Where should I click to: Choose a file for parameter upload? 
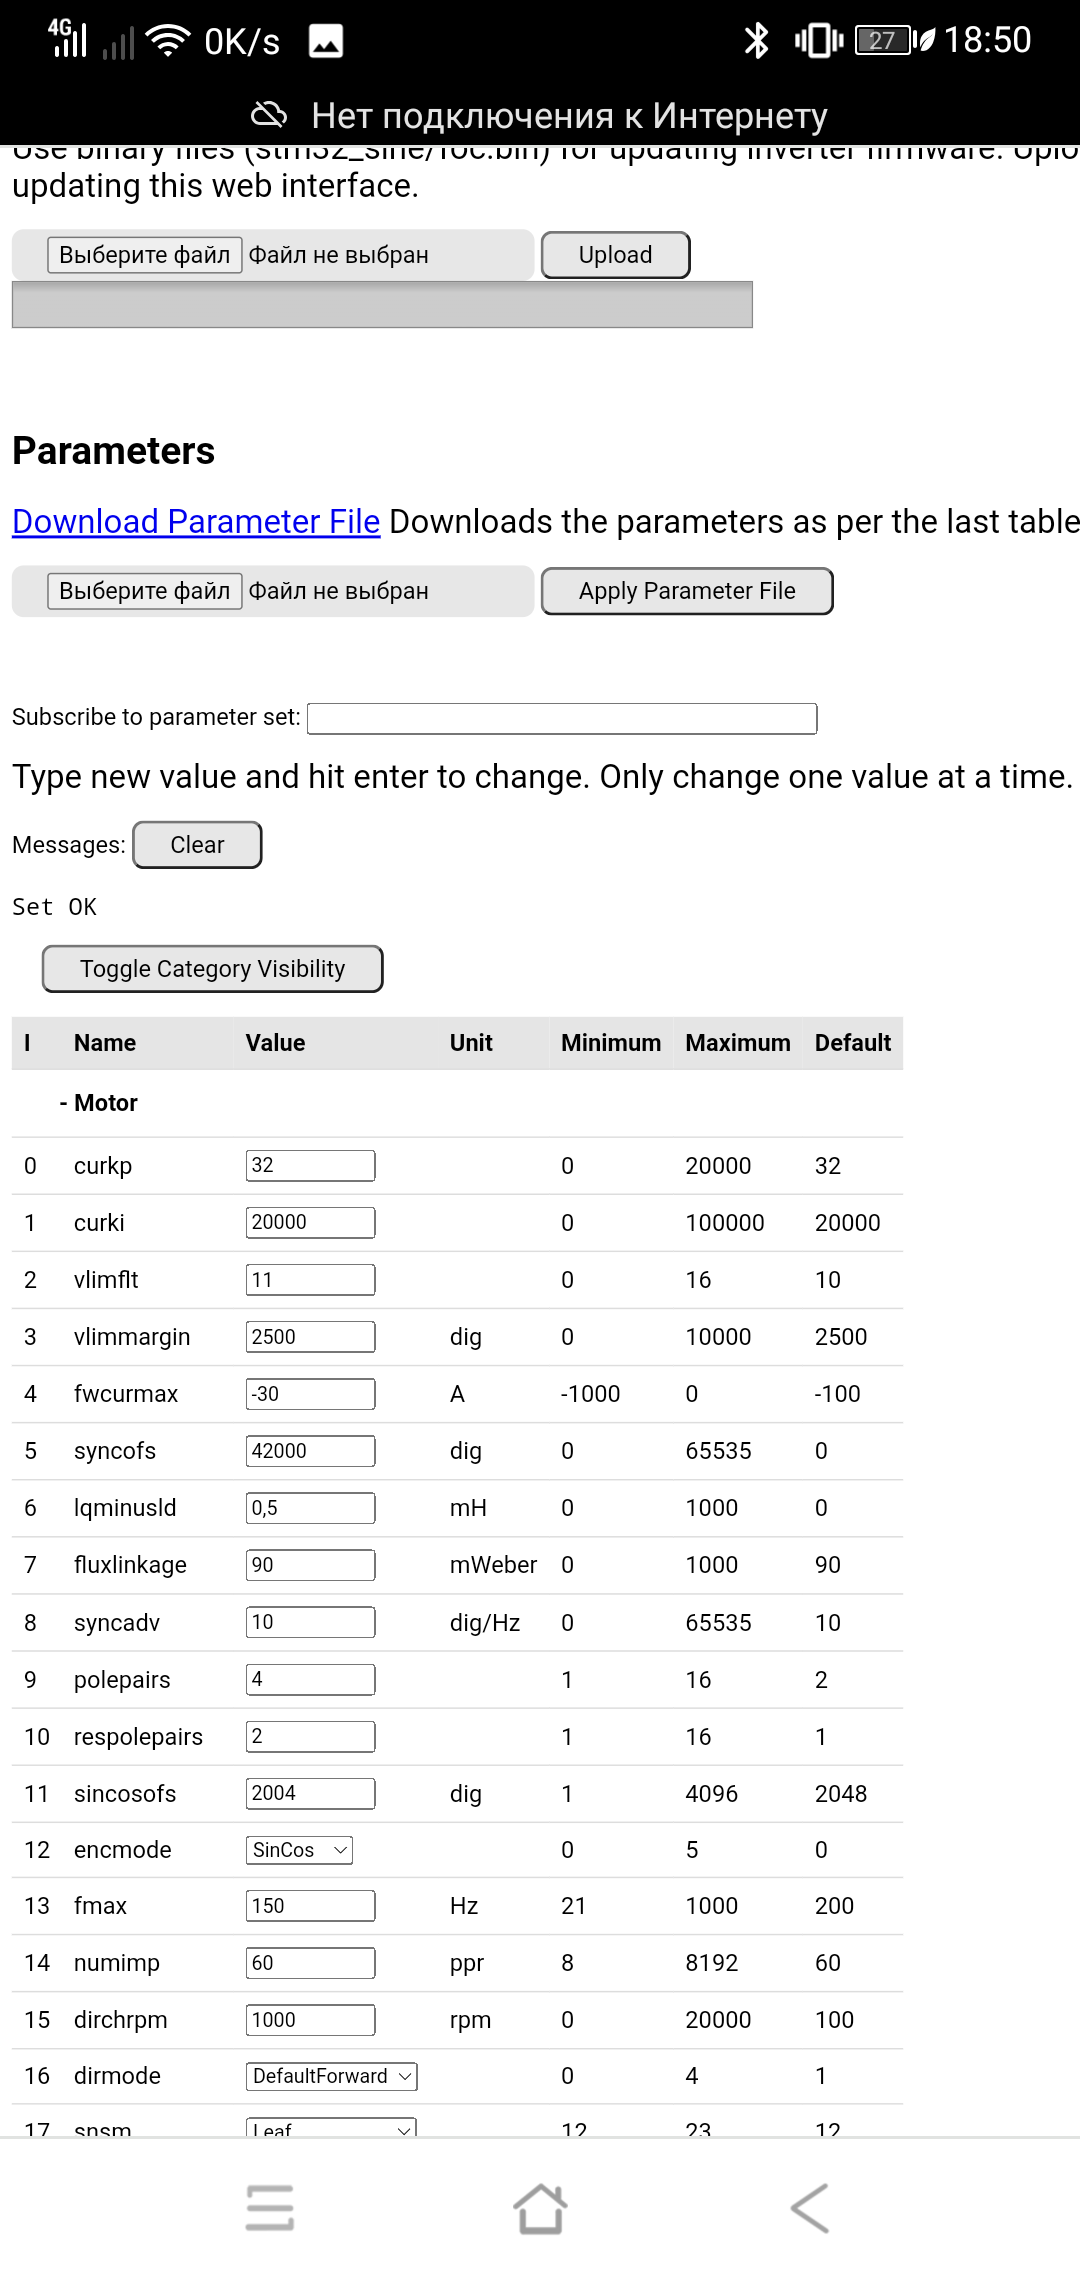point(145,591)
